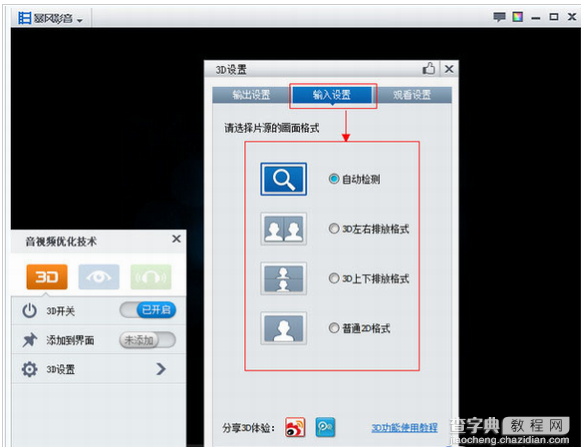
Task: Toggle the 3D开关 switch showing 已开启
Action: pyautogui.click(x=148, y=310)
